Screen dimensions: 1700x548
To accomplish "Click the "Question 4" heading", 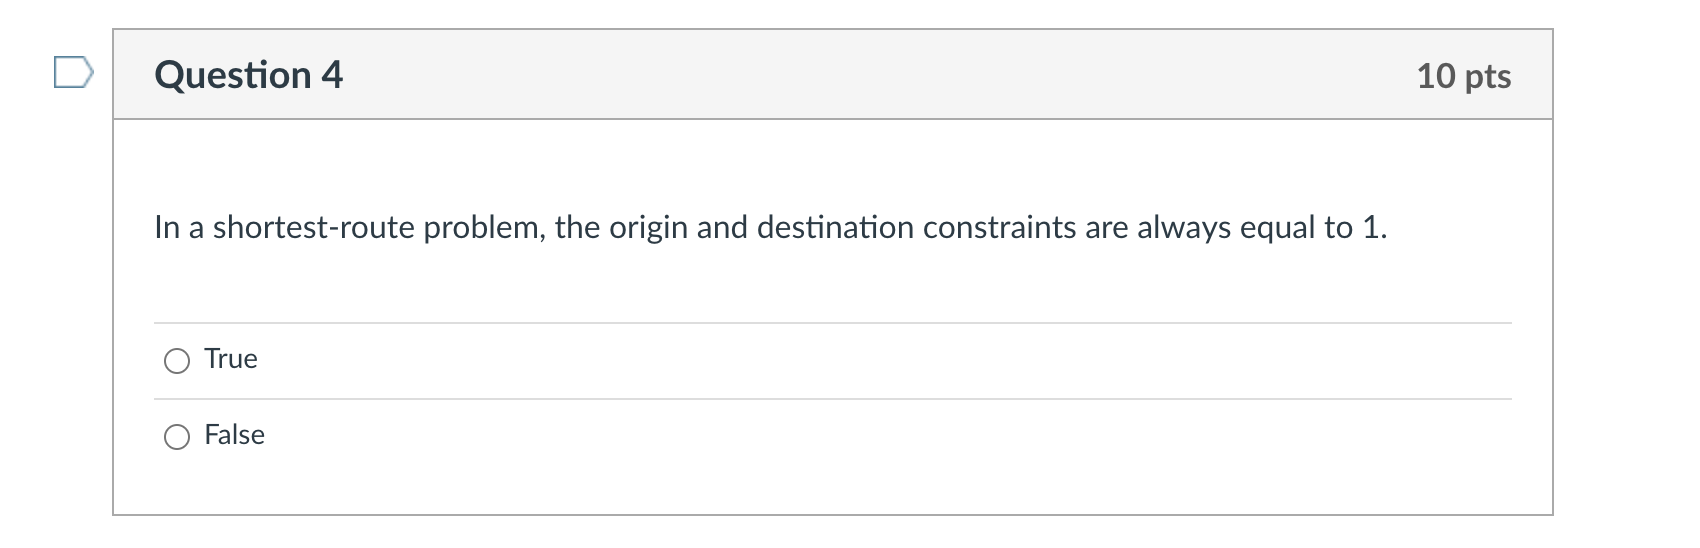I will [249, 75].
